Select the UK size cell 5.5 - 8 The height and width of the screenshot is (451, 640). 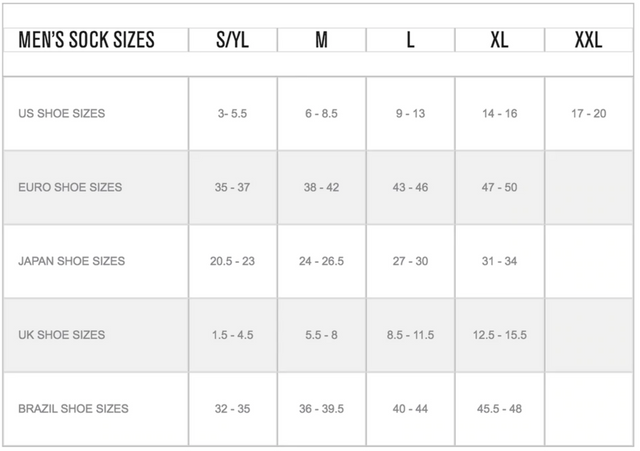[x=321, y=335]
